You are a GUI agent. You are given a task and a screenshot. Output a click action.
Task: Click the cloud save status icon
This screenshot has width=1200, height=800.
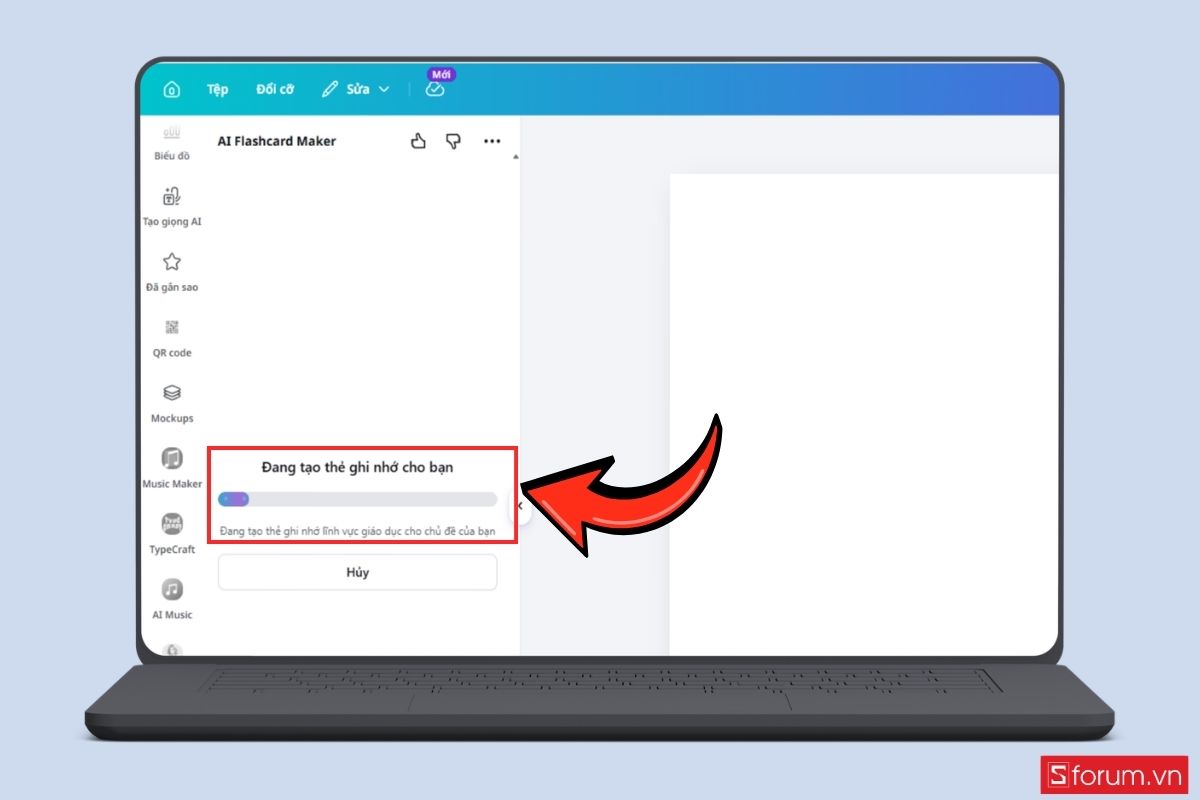tap(434, 89)
